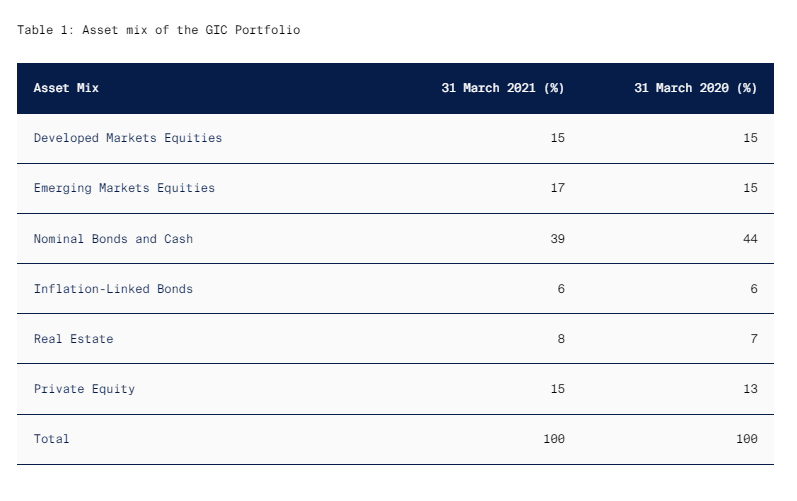Click the Nominal Bonds and Cash label
The image size is (797, 501).
pos(113,239)
